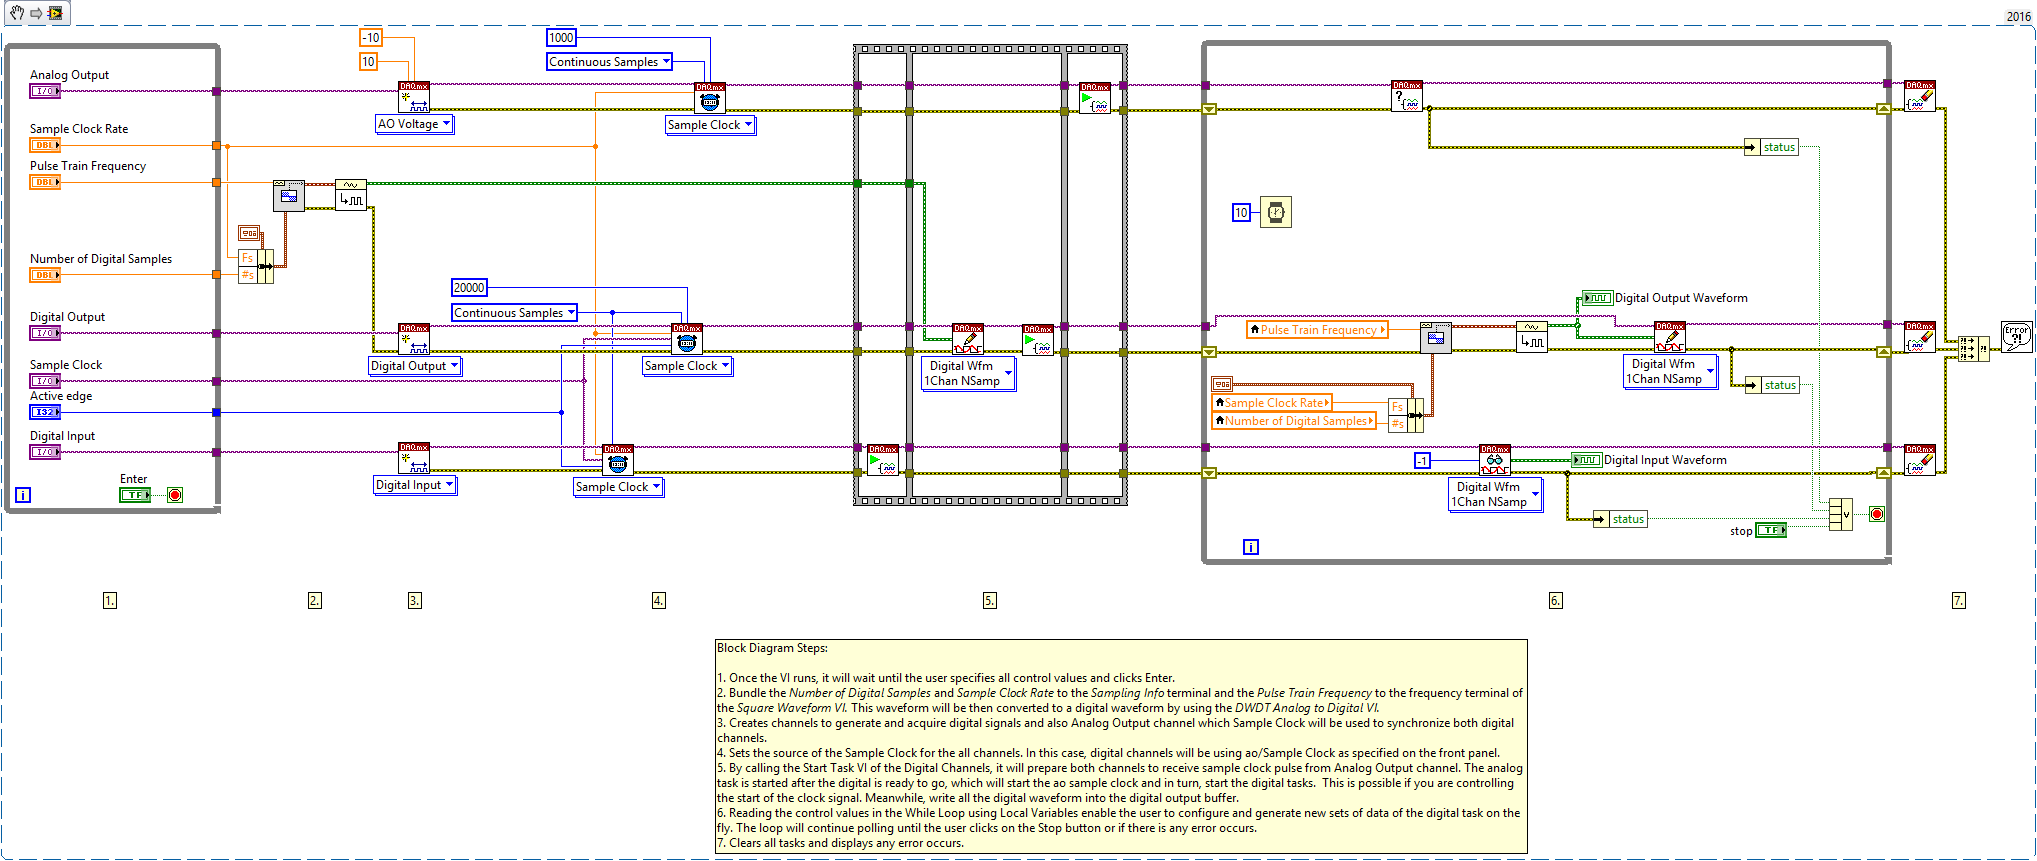Open Digital Wfm 1Chan NSamp selector in sequence structure

(x=968, y=373)
